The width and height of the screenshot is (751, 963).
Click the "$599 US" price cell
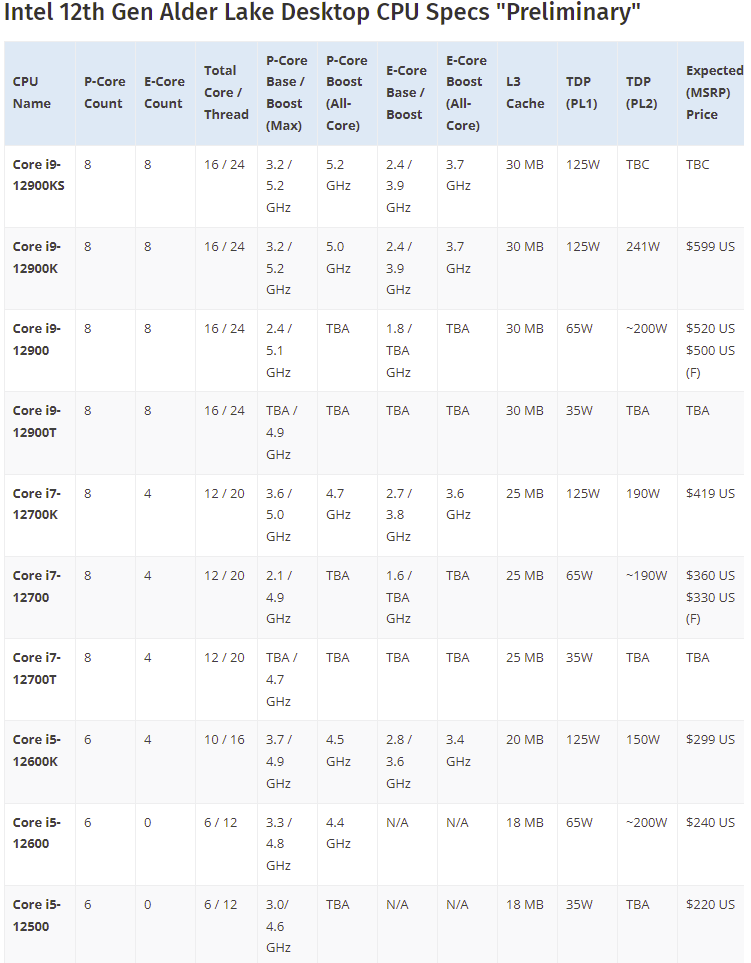(x=710, y=246)
